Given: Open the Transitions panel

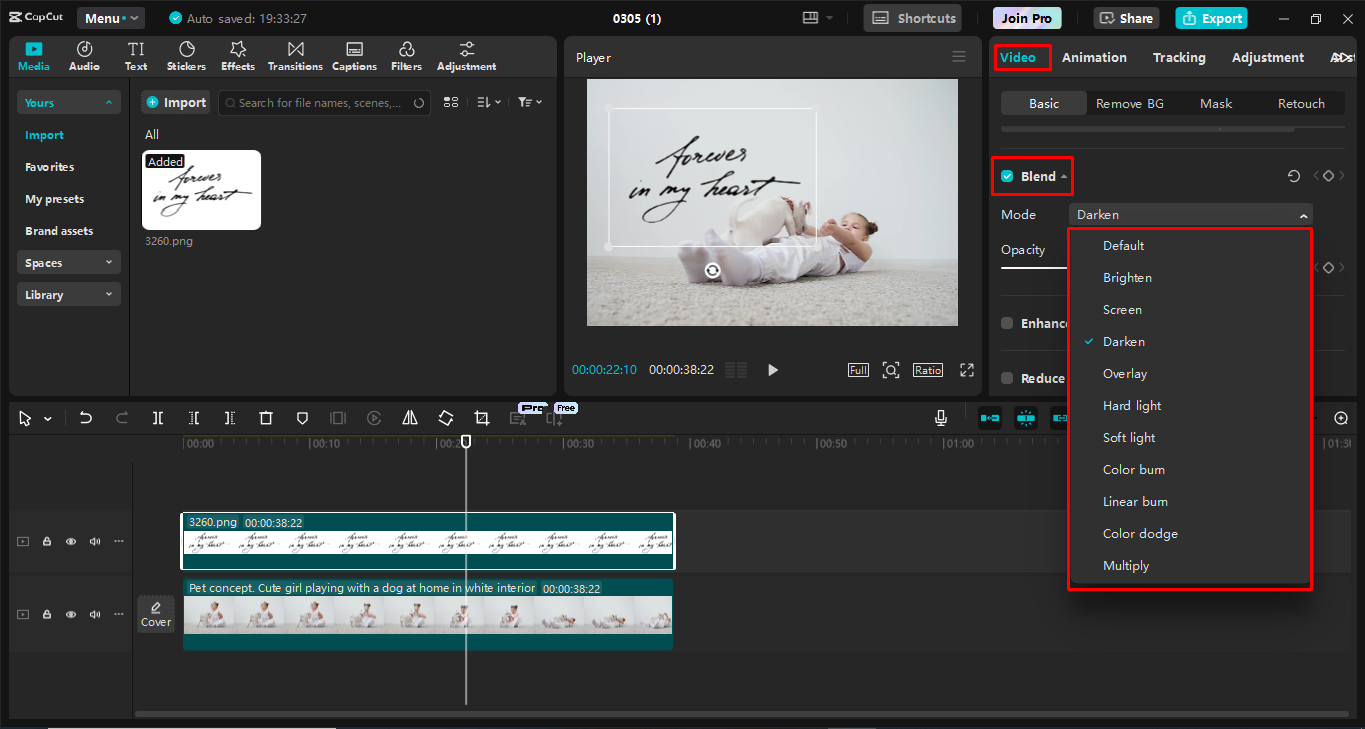Looking at the screenshot, I should 294,55.
